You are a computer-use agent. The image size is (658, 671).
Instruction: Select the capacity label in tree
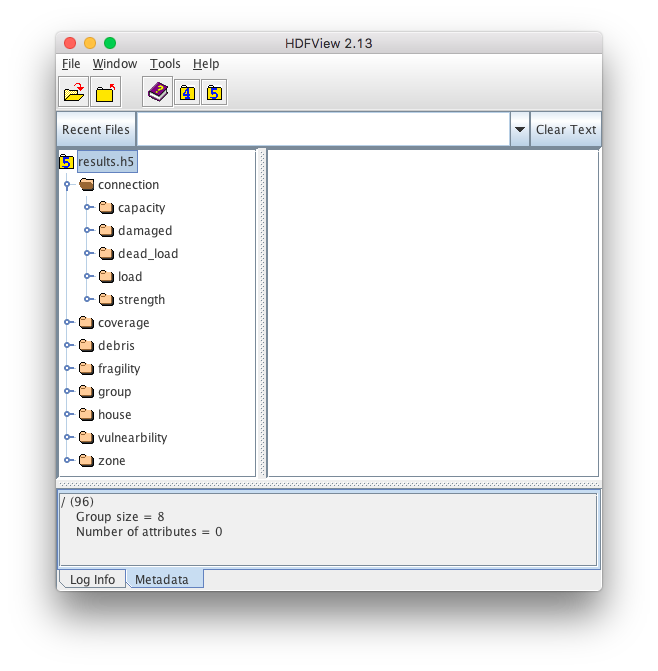[x=142, y=208]
